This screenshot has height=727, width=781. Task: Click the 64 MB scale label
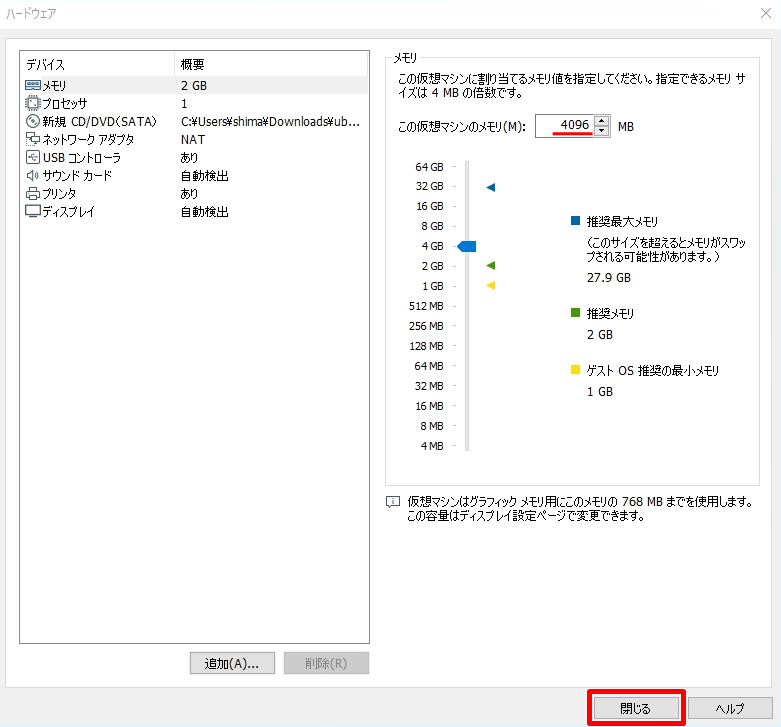point(429,366)
